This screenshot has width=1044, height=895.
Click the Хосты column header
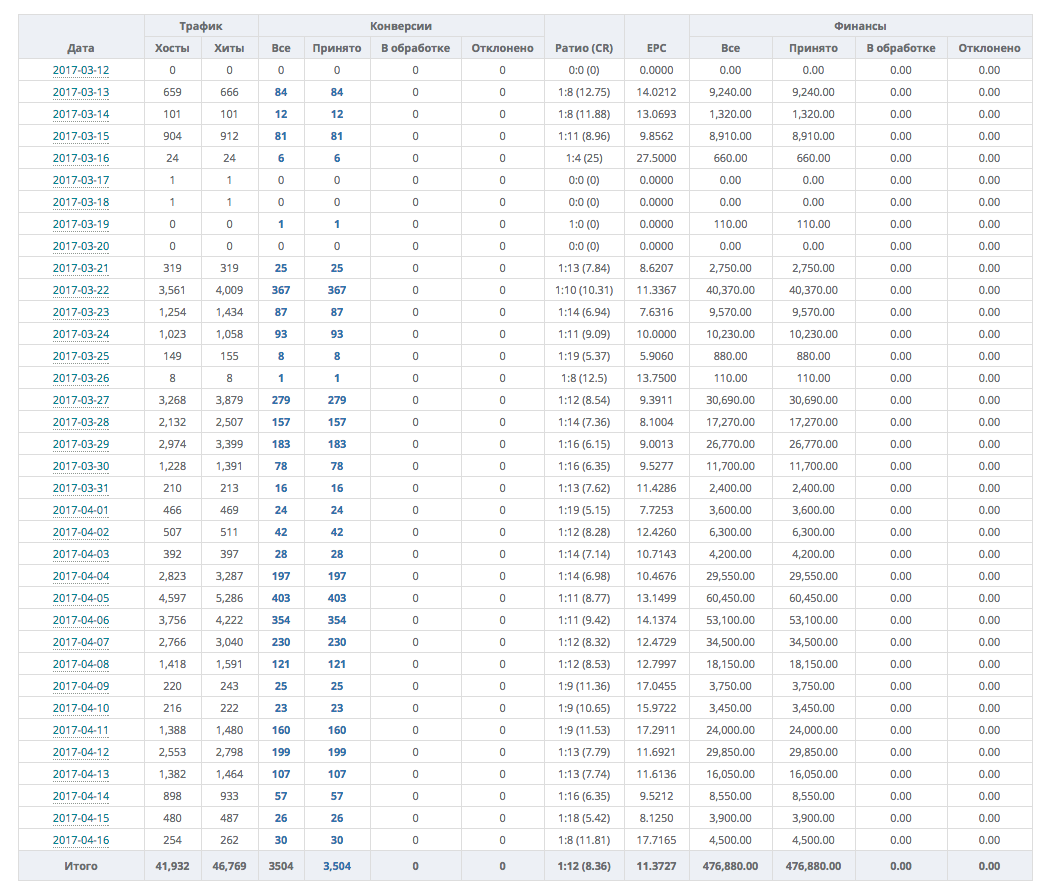[x=172, y=48]
